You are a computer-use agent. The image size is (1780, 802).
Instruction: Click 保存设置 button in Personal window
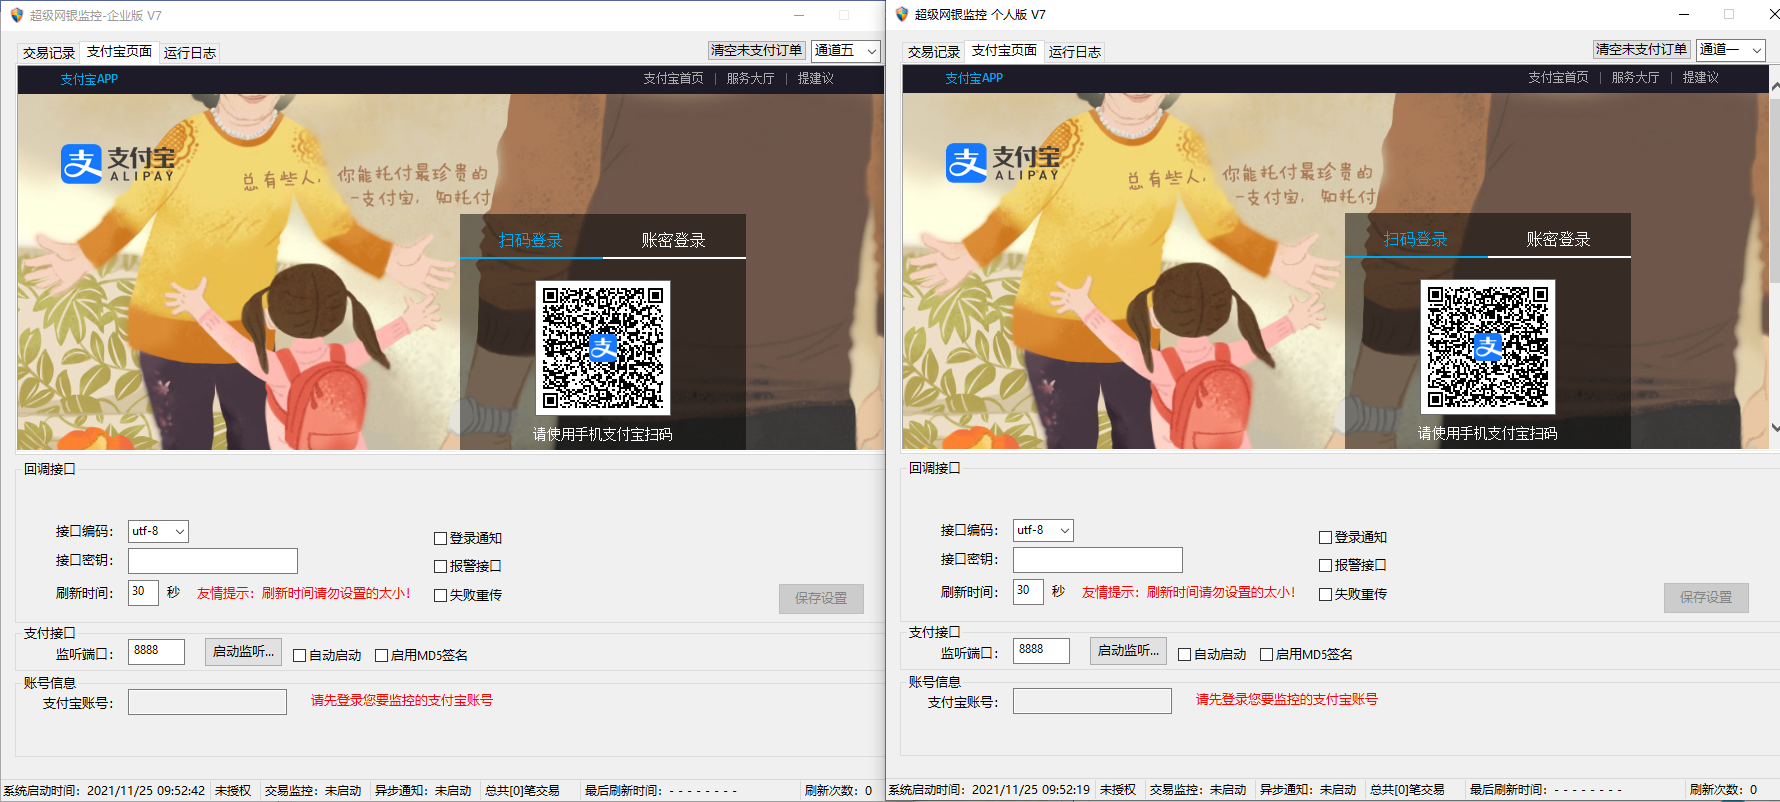tap(1706, 598)
